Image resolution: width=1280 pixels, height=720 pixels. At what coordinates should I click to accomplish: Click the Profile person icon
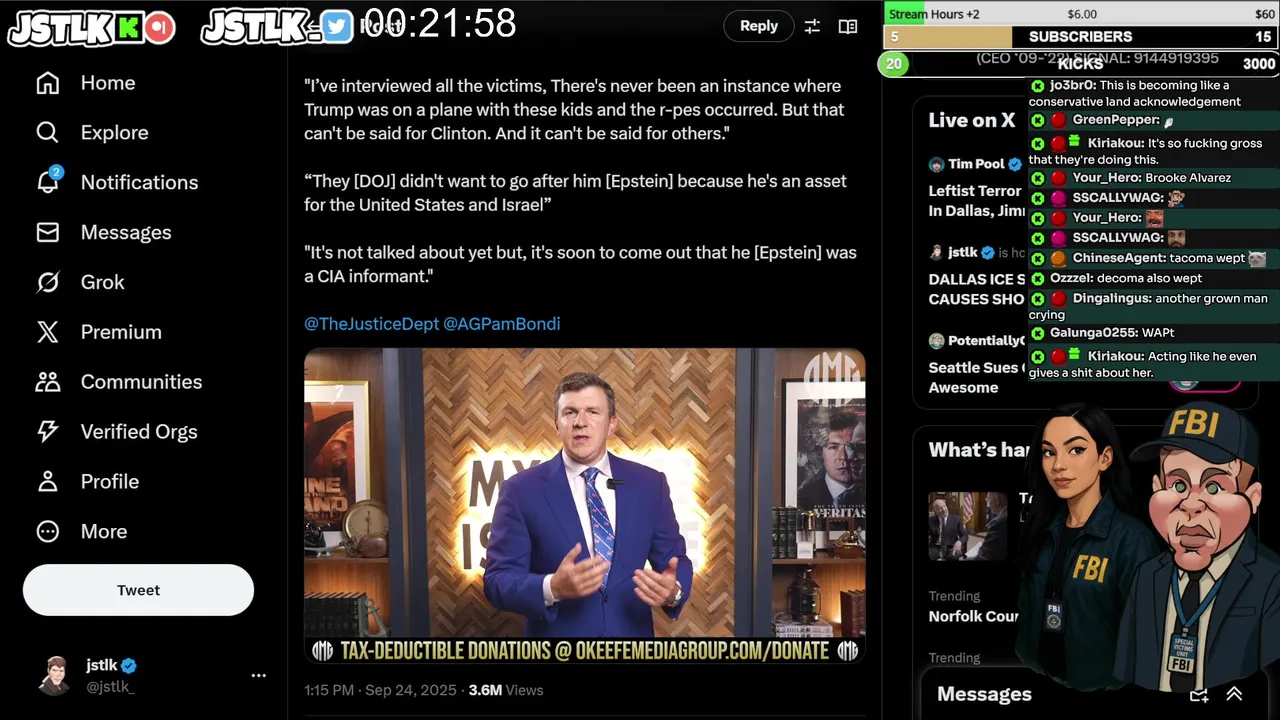(48, 482)
